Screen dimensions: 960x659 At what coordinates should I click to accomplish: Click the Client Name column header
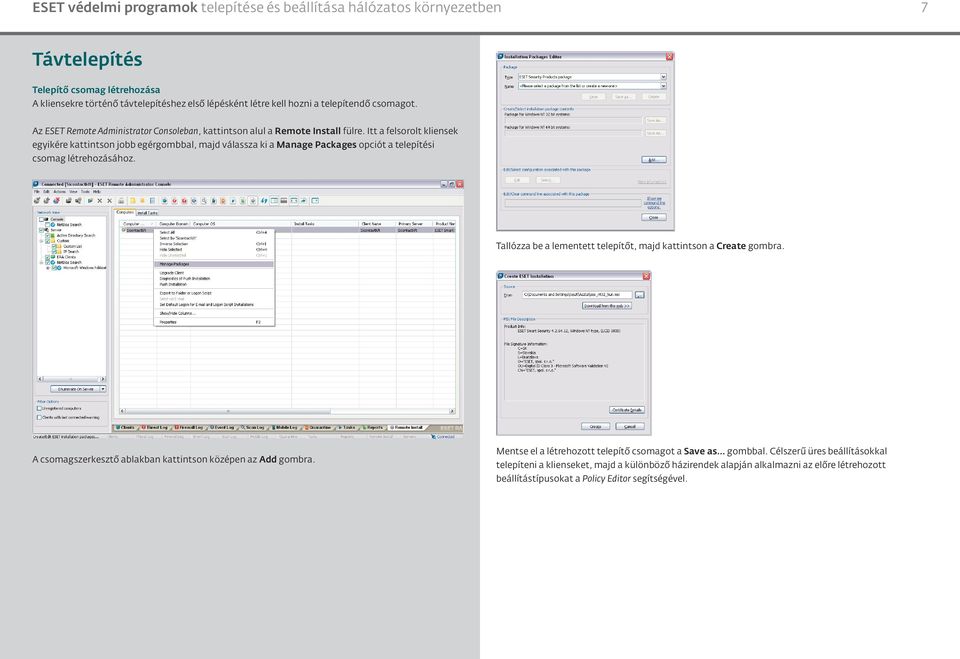point(377,224)
